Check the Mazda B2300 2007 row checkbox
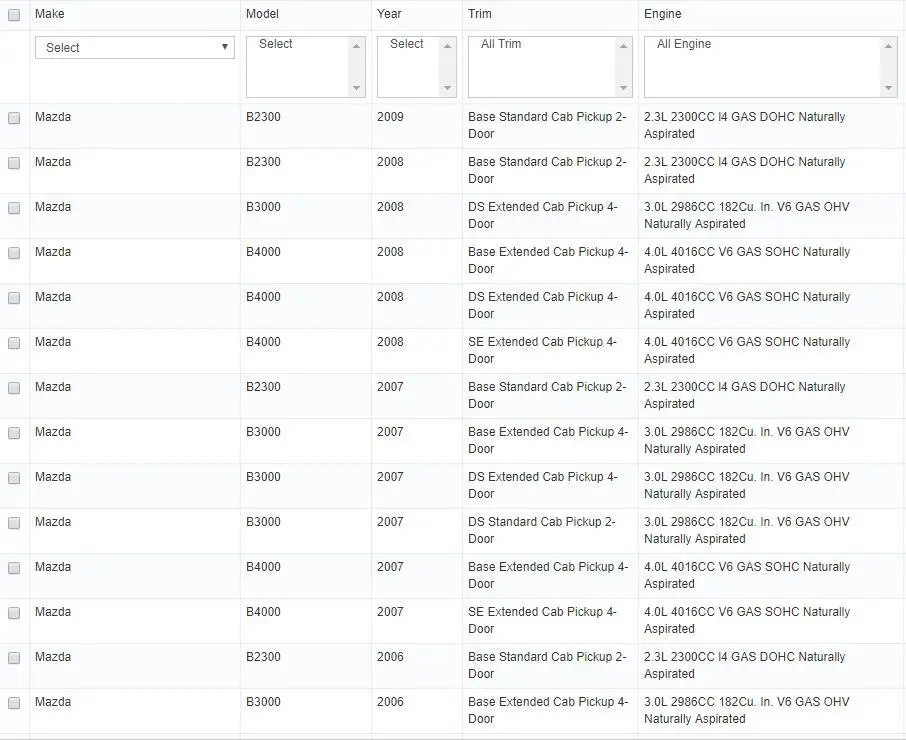The height and width of the screenshot is (740, 906). point(14,388)
